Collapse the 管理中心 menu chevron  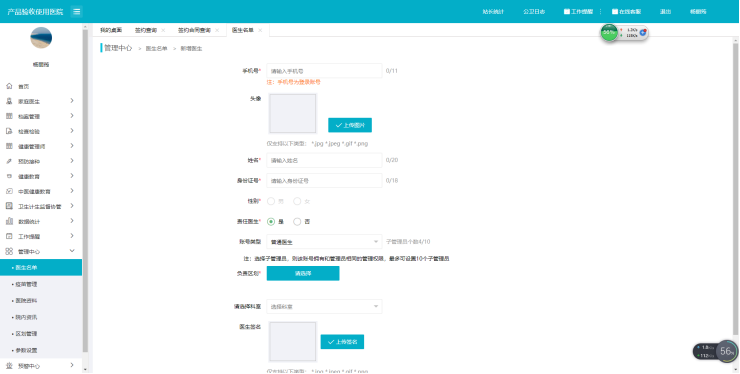click(72, 251)
